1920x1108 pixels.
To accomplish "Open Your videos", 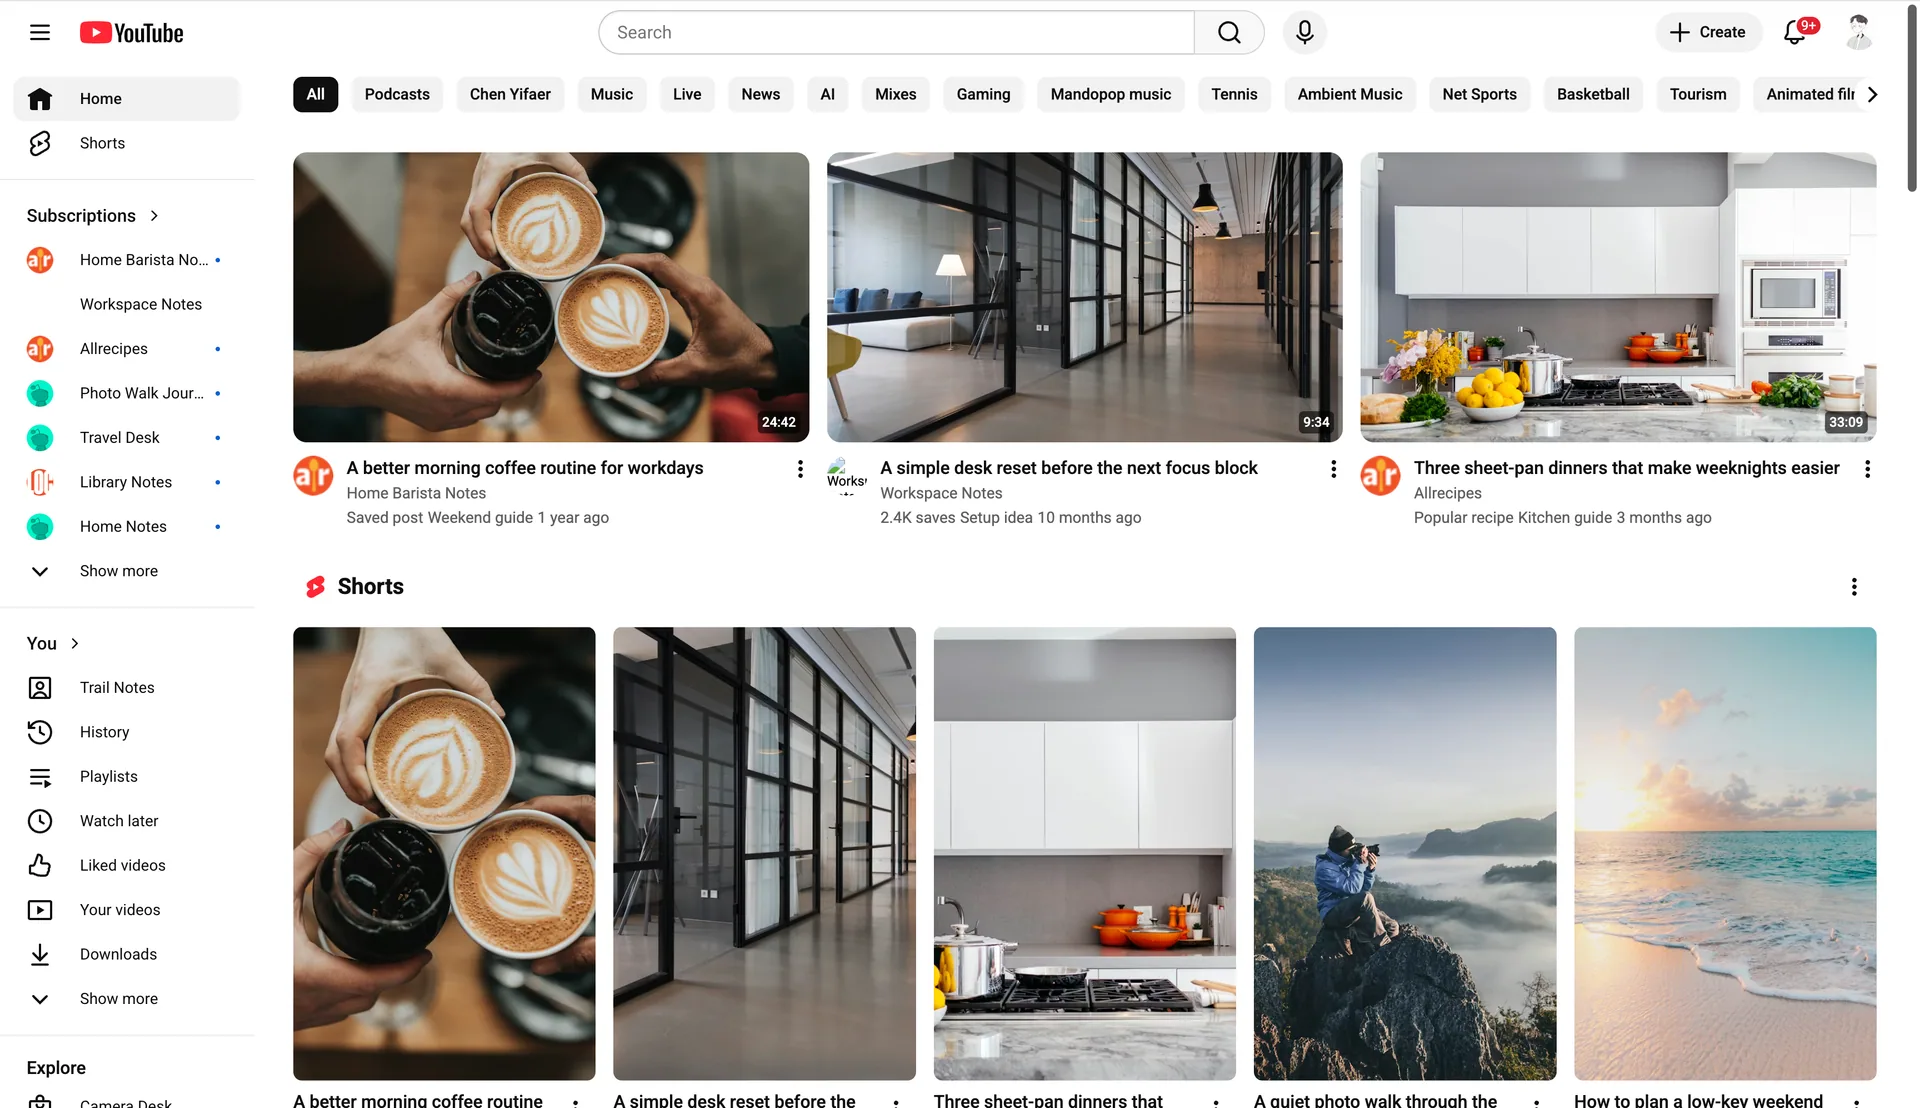I will point(127,910).
